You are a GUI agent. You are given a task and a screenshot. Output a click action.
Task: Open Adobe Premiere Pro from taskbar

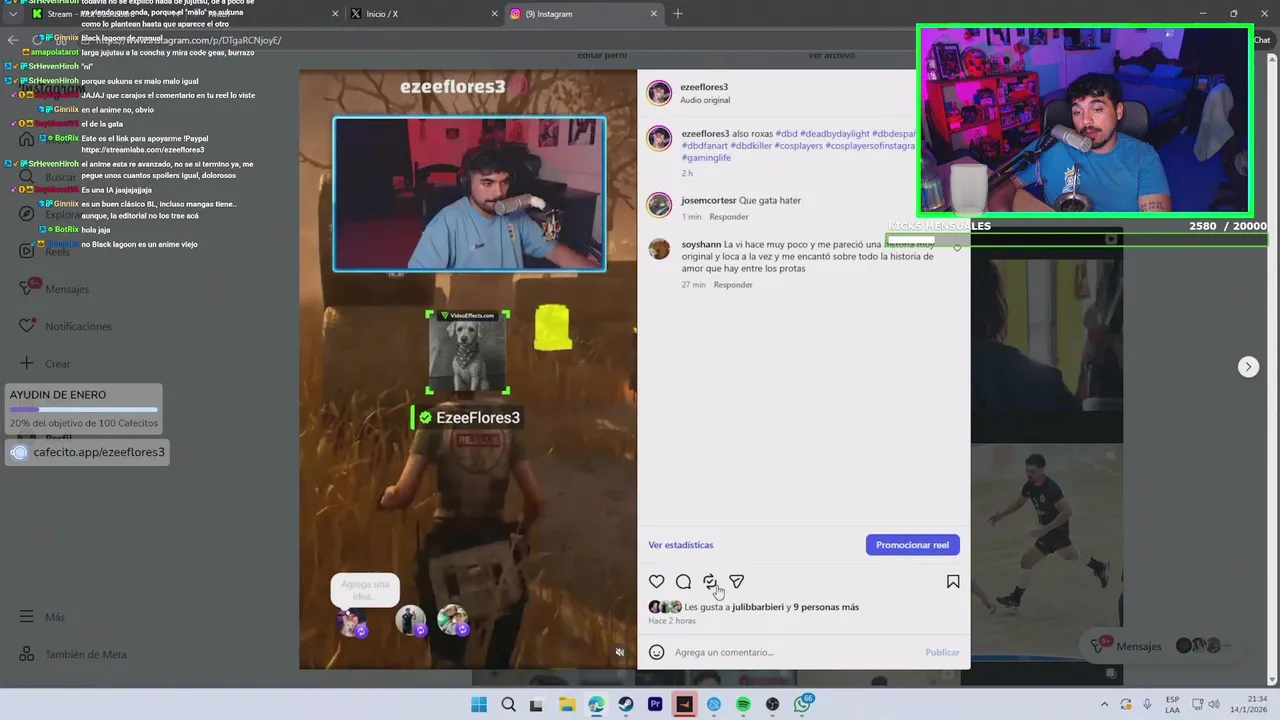(x=655, y=705)
